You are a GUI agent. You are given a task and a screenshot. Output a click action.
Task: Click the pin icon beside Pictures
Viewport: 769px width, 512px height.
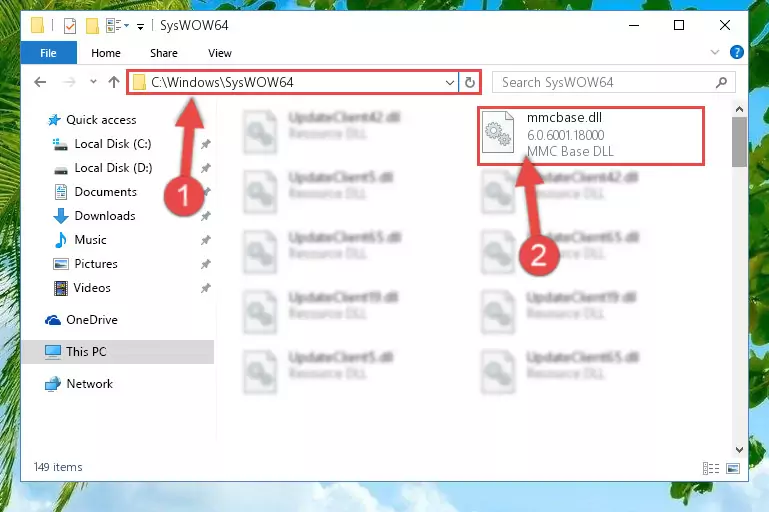pos(205,264)
